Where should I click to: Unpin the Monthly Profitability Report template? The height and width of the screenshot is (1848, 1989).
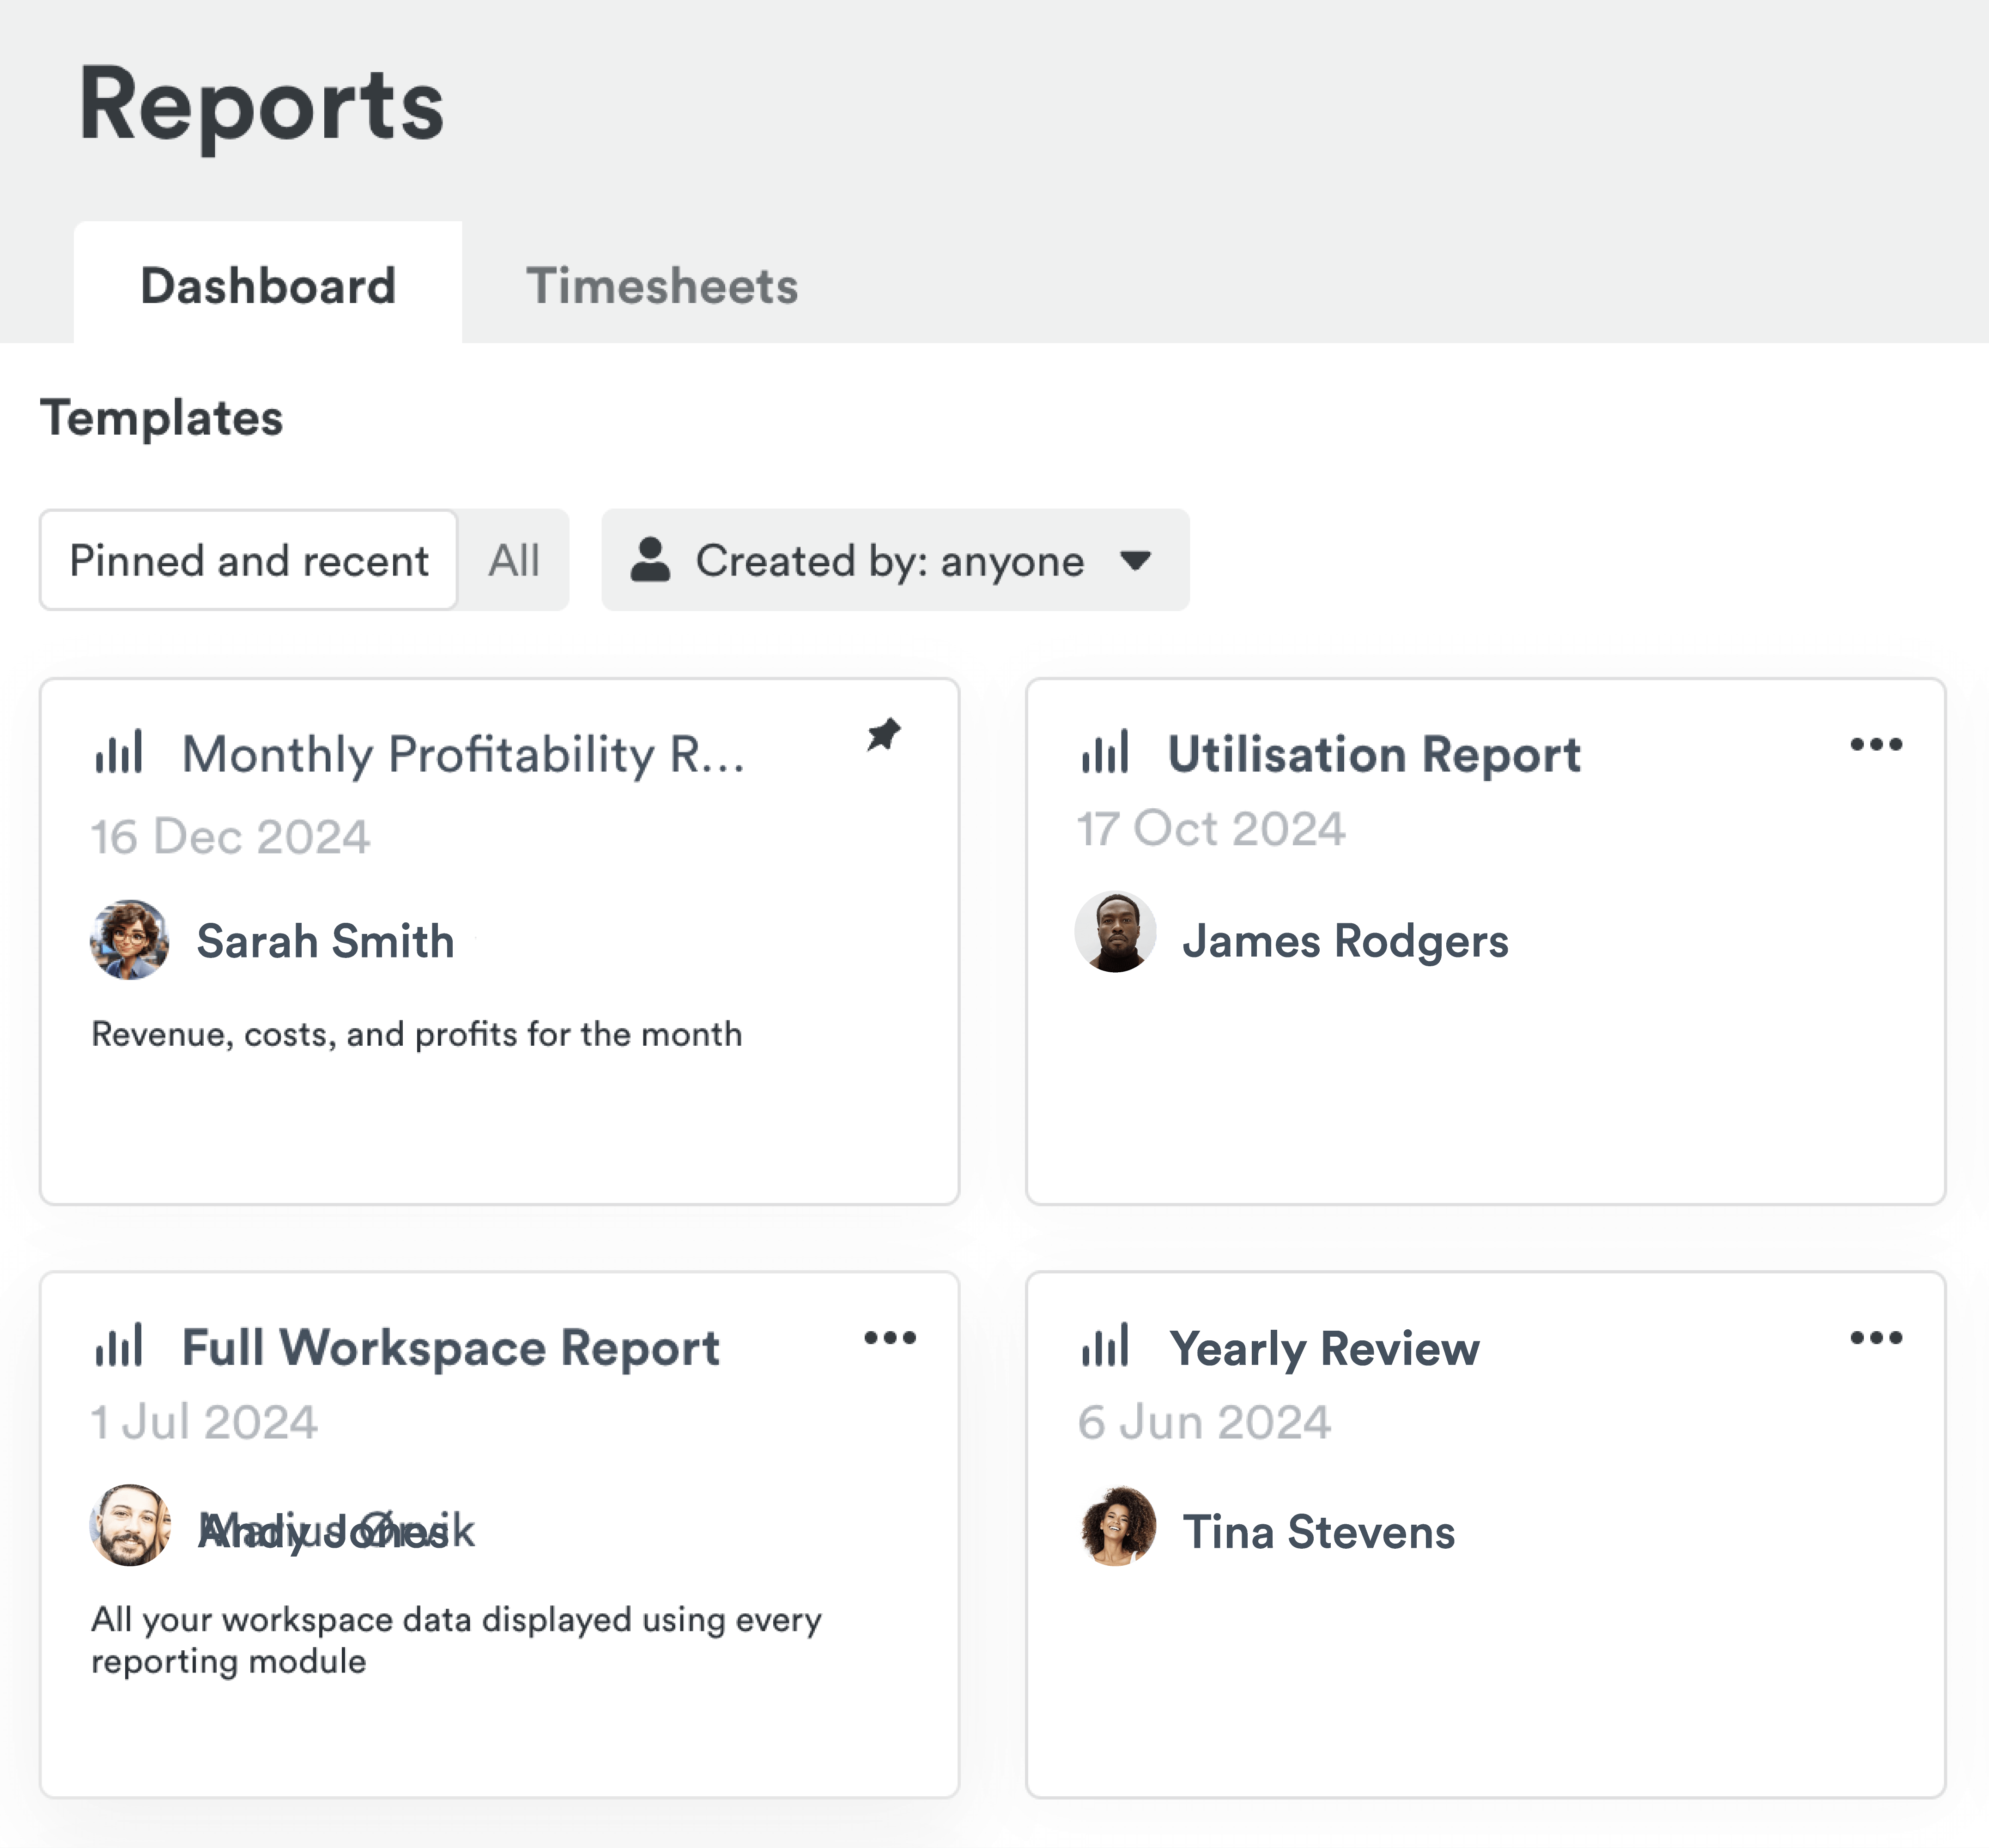click(883, 735)
